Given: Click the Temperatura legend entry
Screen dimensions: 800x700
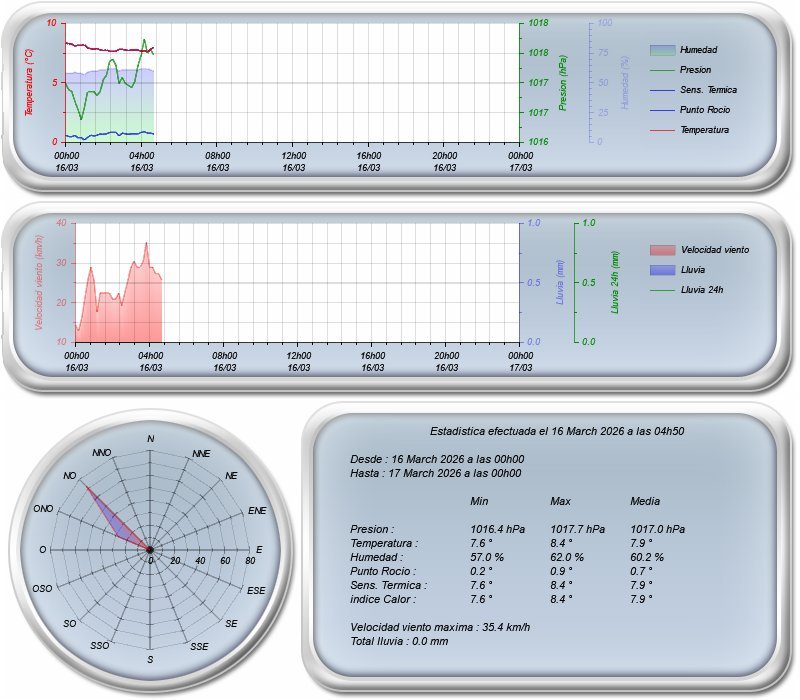Looking at the screenshot, I should 704,130.
